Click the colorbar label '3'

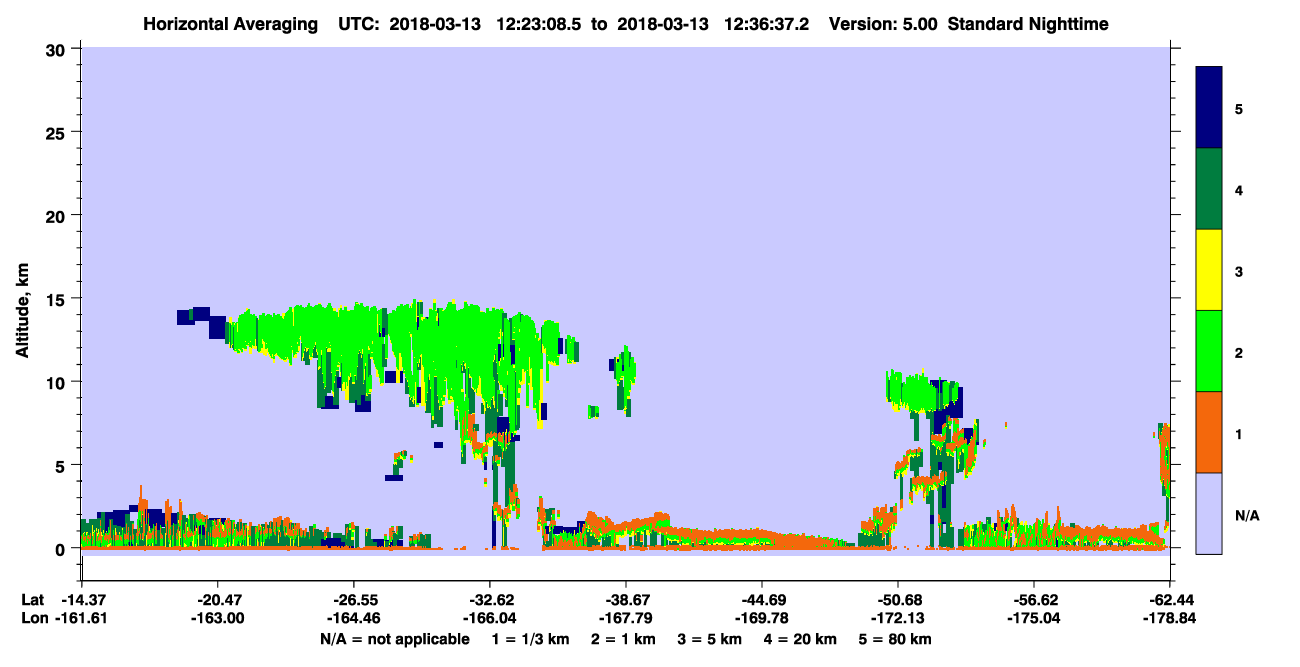1239,271
